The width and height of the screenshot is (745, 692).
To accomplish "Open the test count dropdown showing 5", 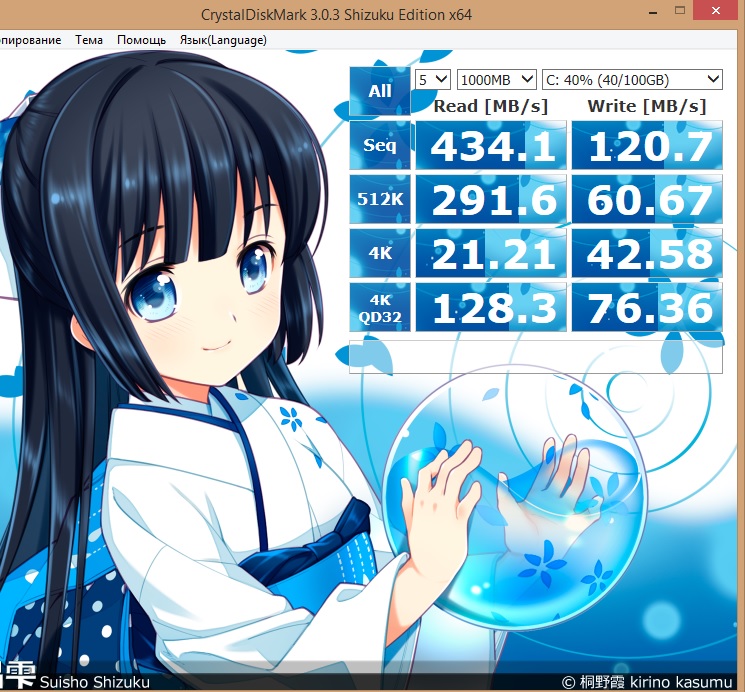I will [432, 79].
